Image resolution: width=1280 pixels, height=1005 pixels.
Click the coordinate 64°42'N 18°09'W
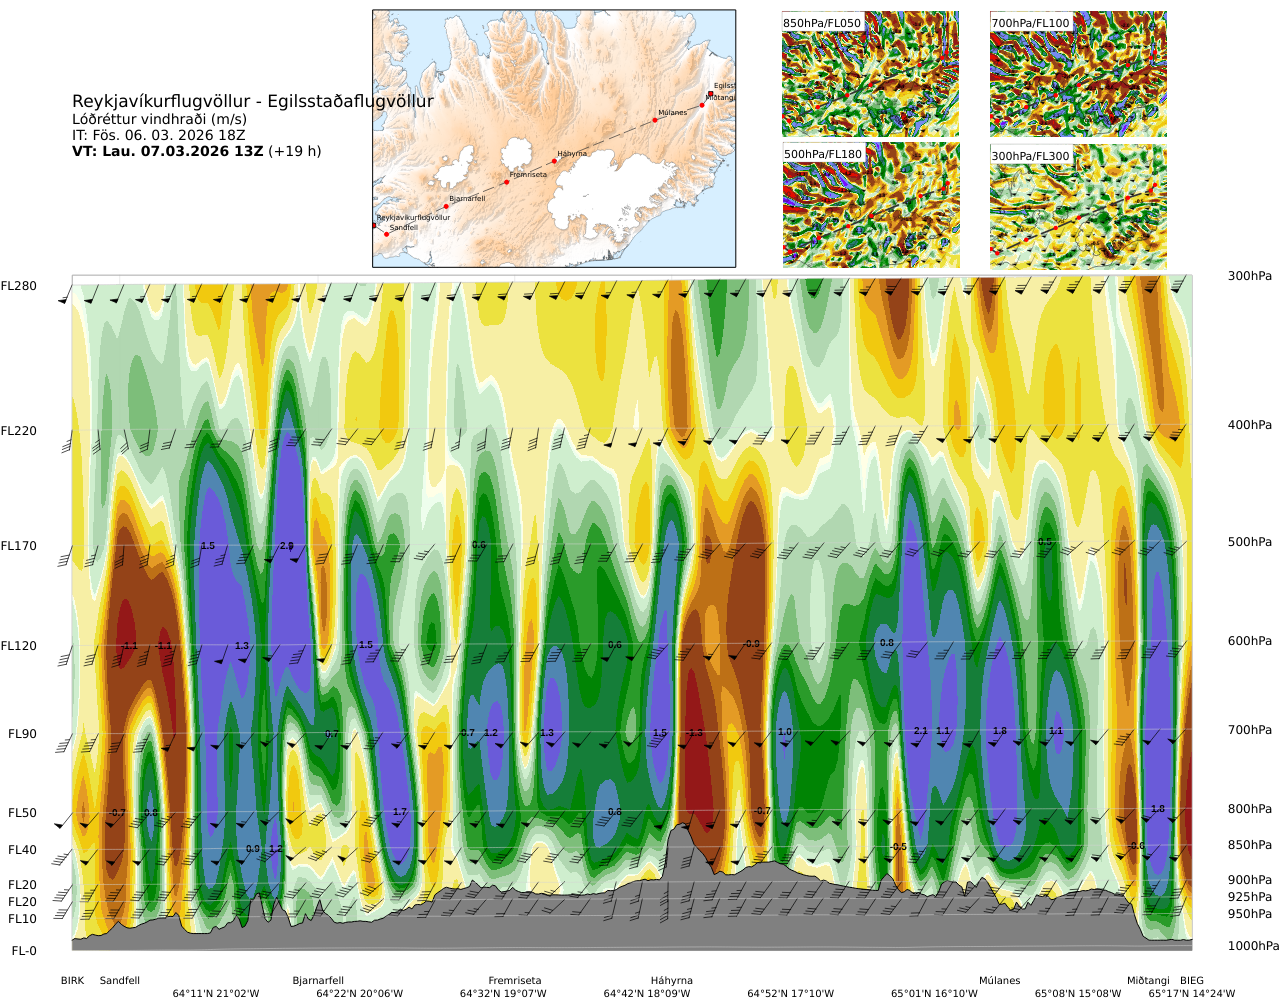coord(647,994)
